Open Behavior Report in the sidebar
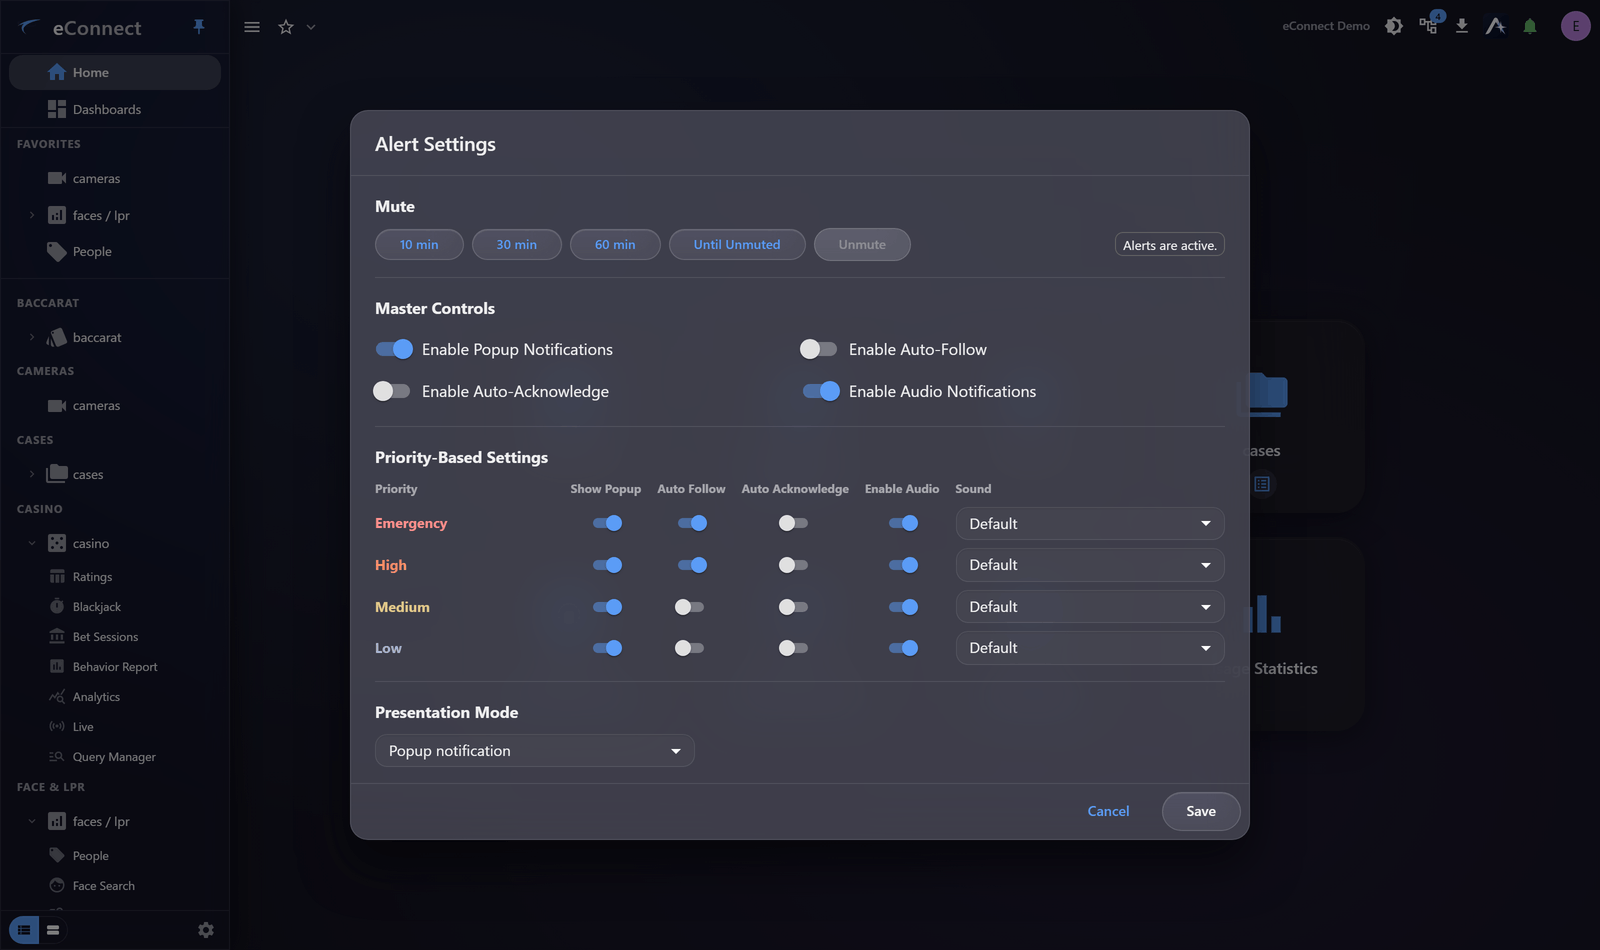This screenshot has width=1600, height=950. 115,667
